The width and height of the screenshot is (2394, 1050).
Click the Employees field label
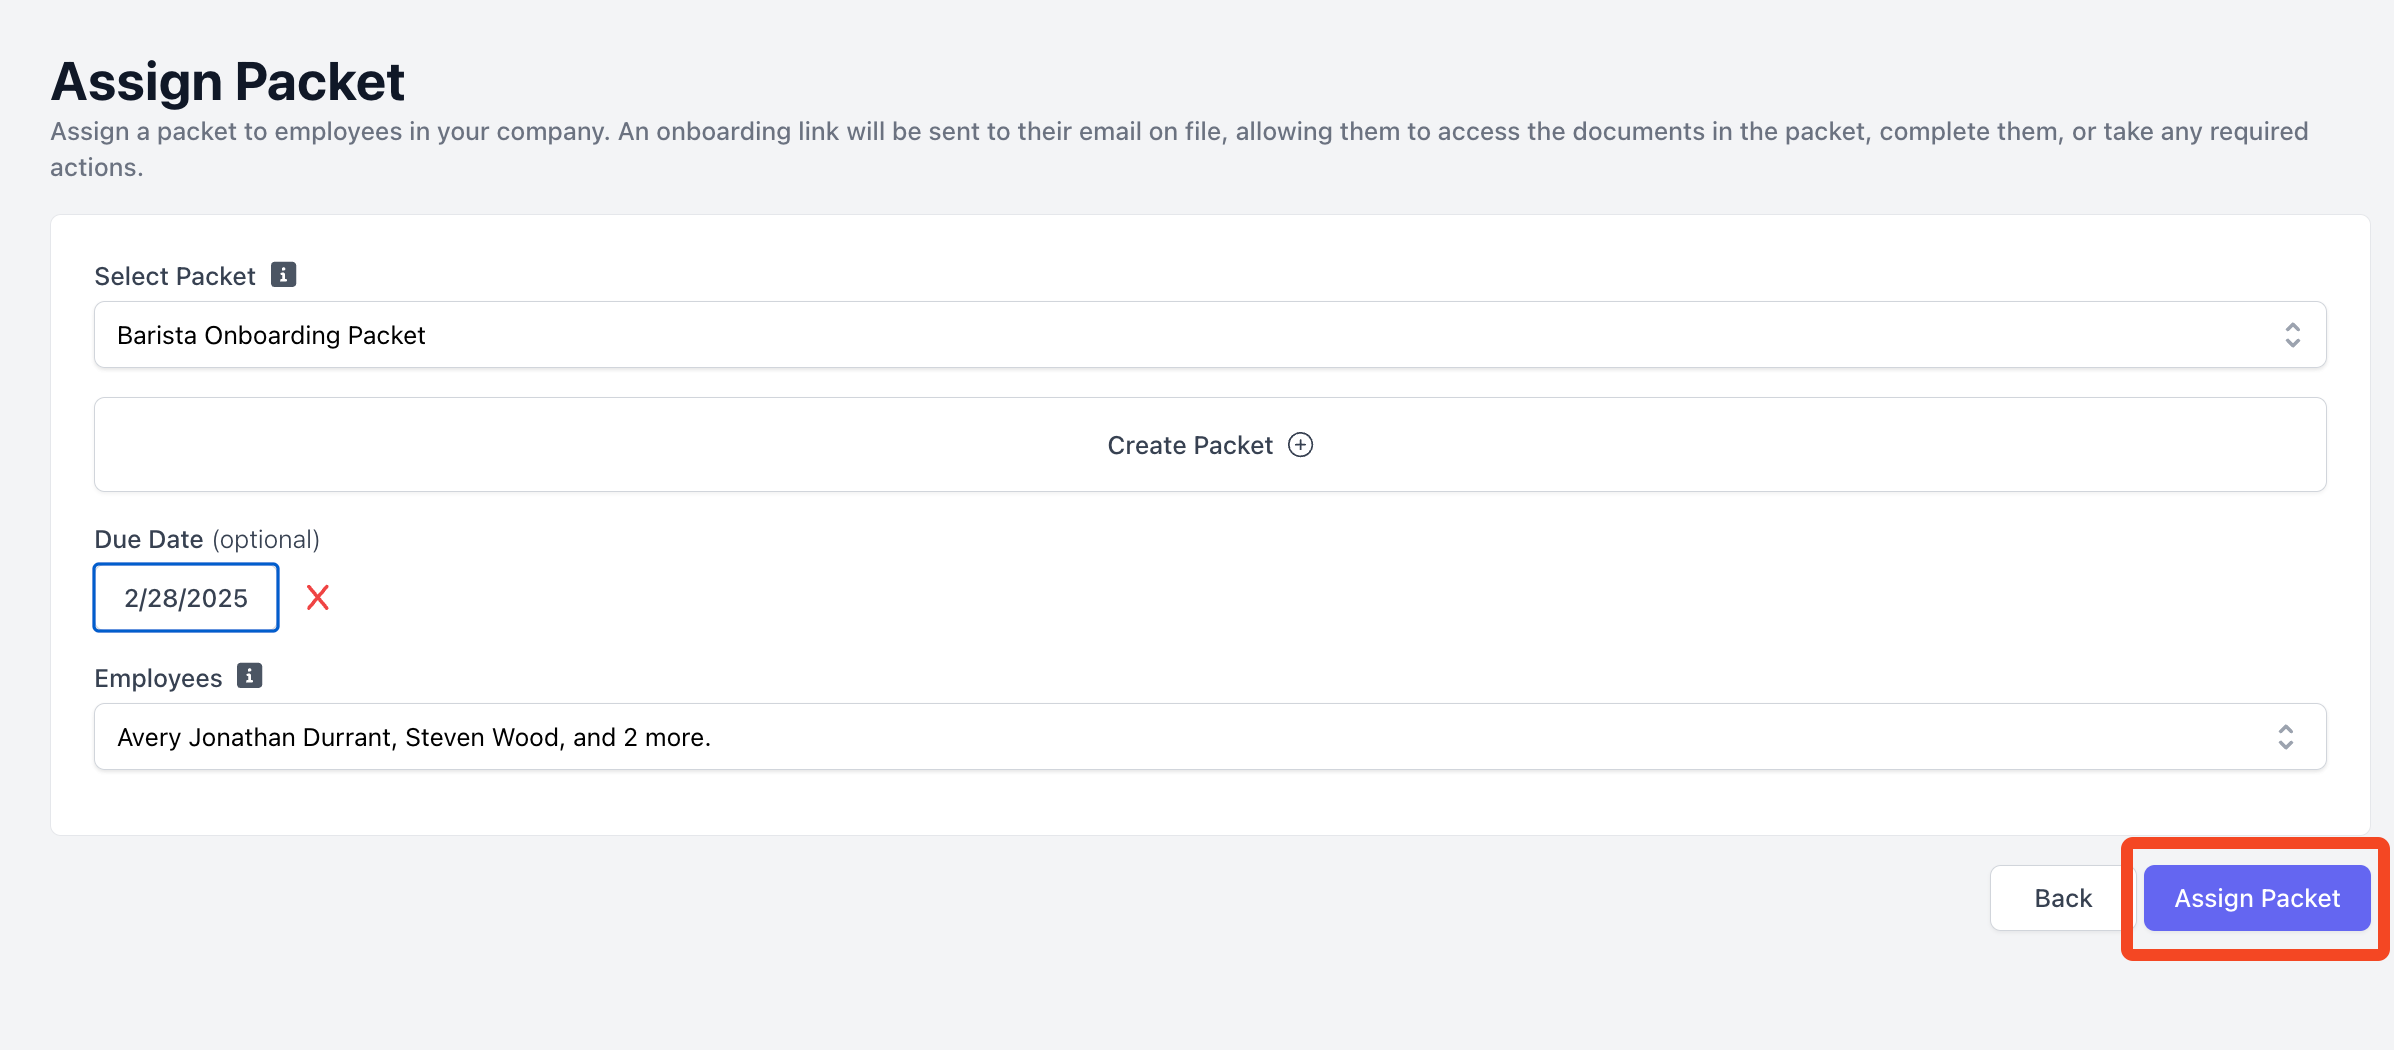pos(158,678)
